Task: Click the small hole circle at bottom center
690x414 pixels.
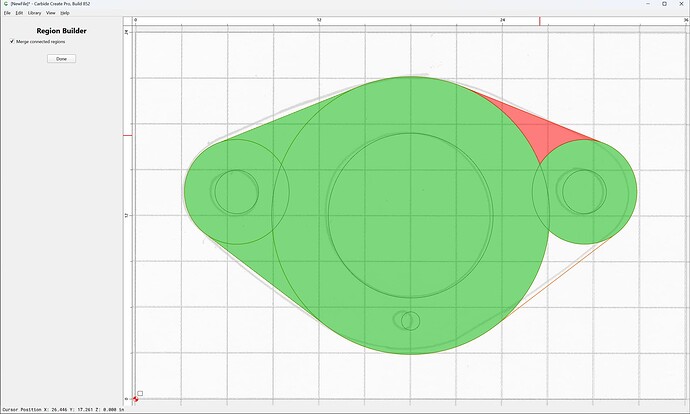Action: click(x=411, y=321)
